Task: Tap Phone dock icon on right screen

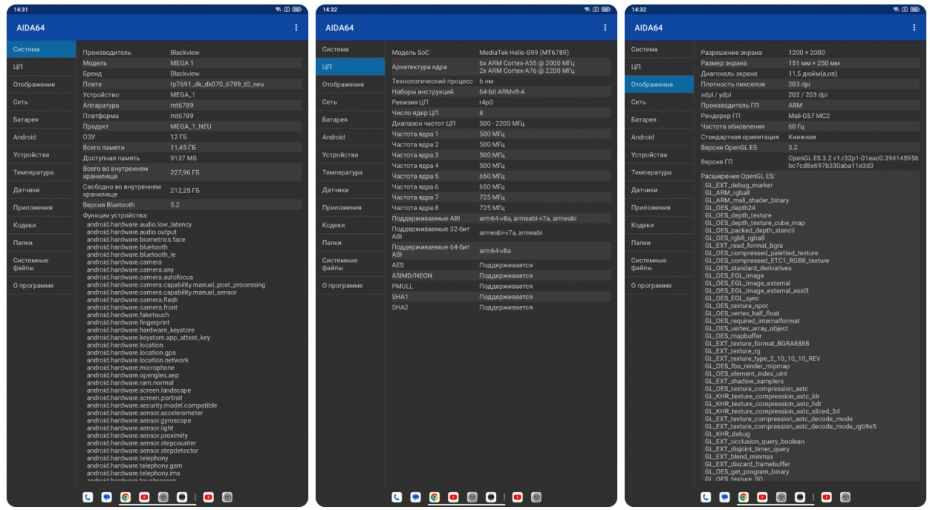Action: pyautogui.click(x=706, y=497)
